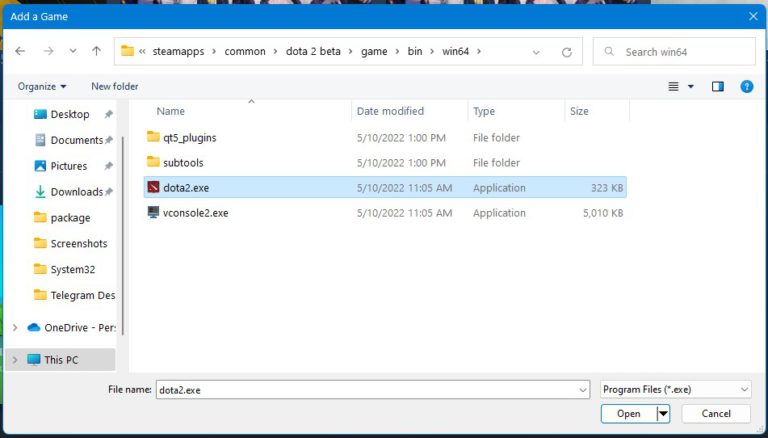Open System32 folder in the sidebar
Viewport: 768px width, 438px height.
[x=73, y=269]
